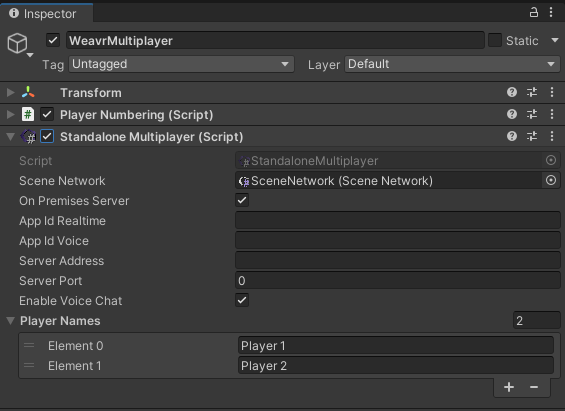Click the Player Names size field
The image size is (565, 411).
click(x=537, y=320)
